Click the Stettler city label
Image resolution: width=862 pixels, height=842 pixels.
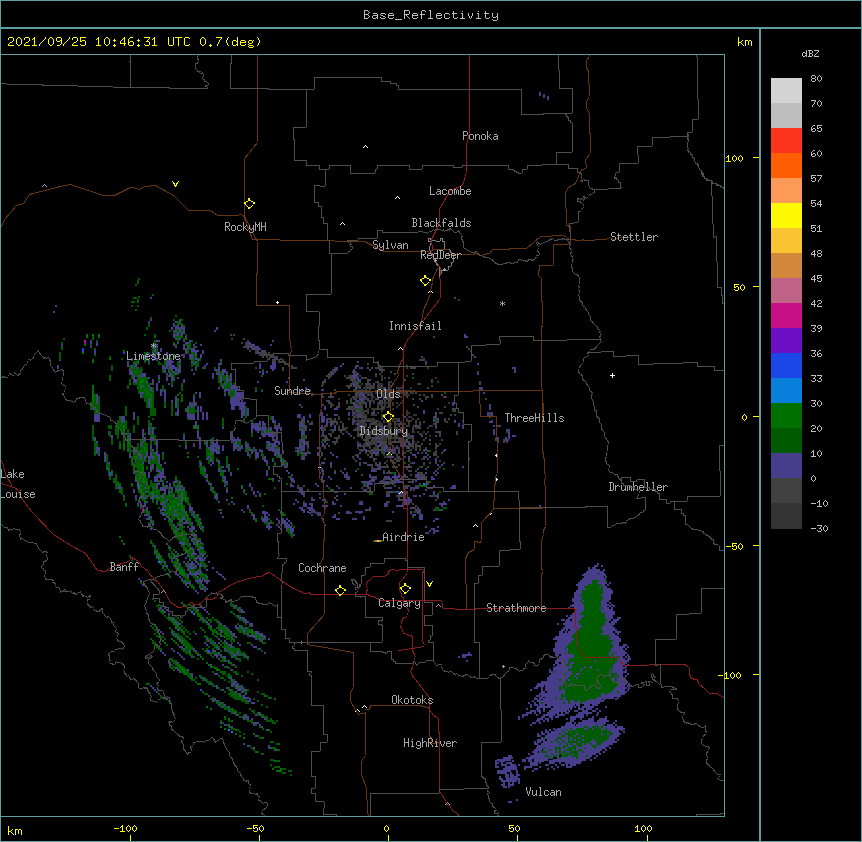pyautogui.click(x=634, y=237)
